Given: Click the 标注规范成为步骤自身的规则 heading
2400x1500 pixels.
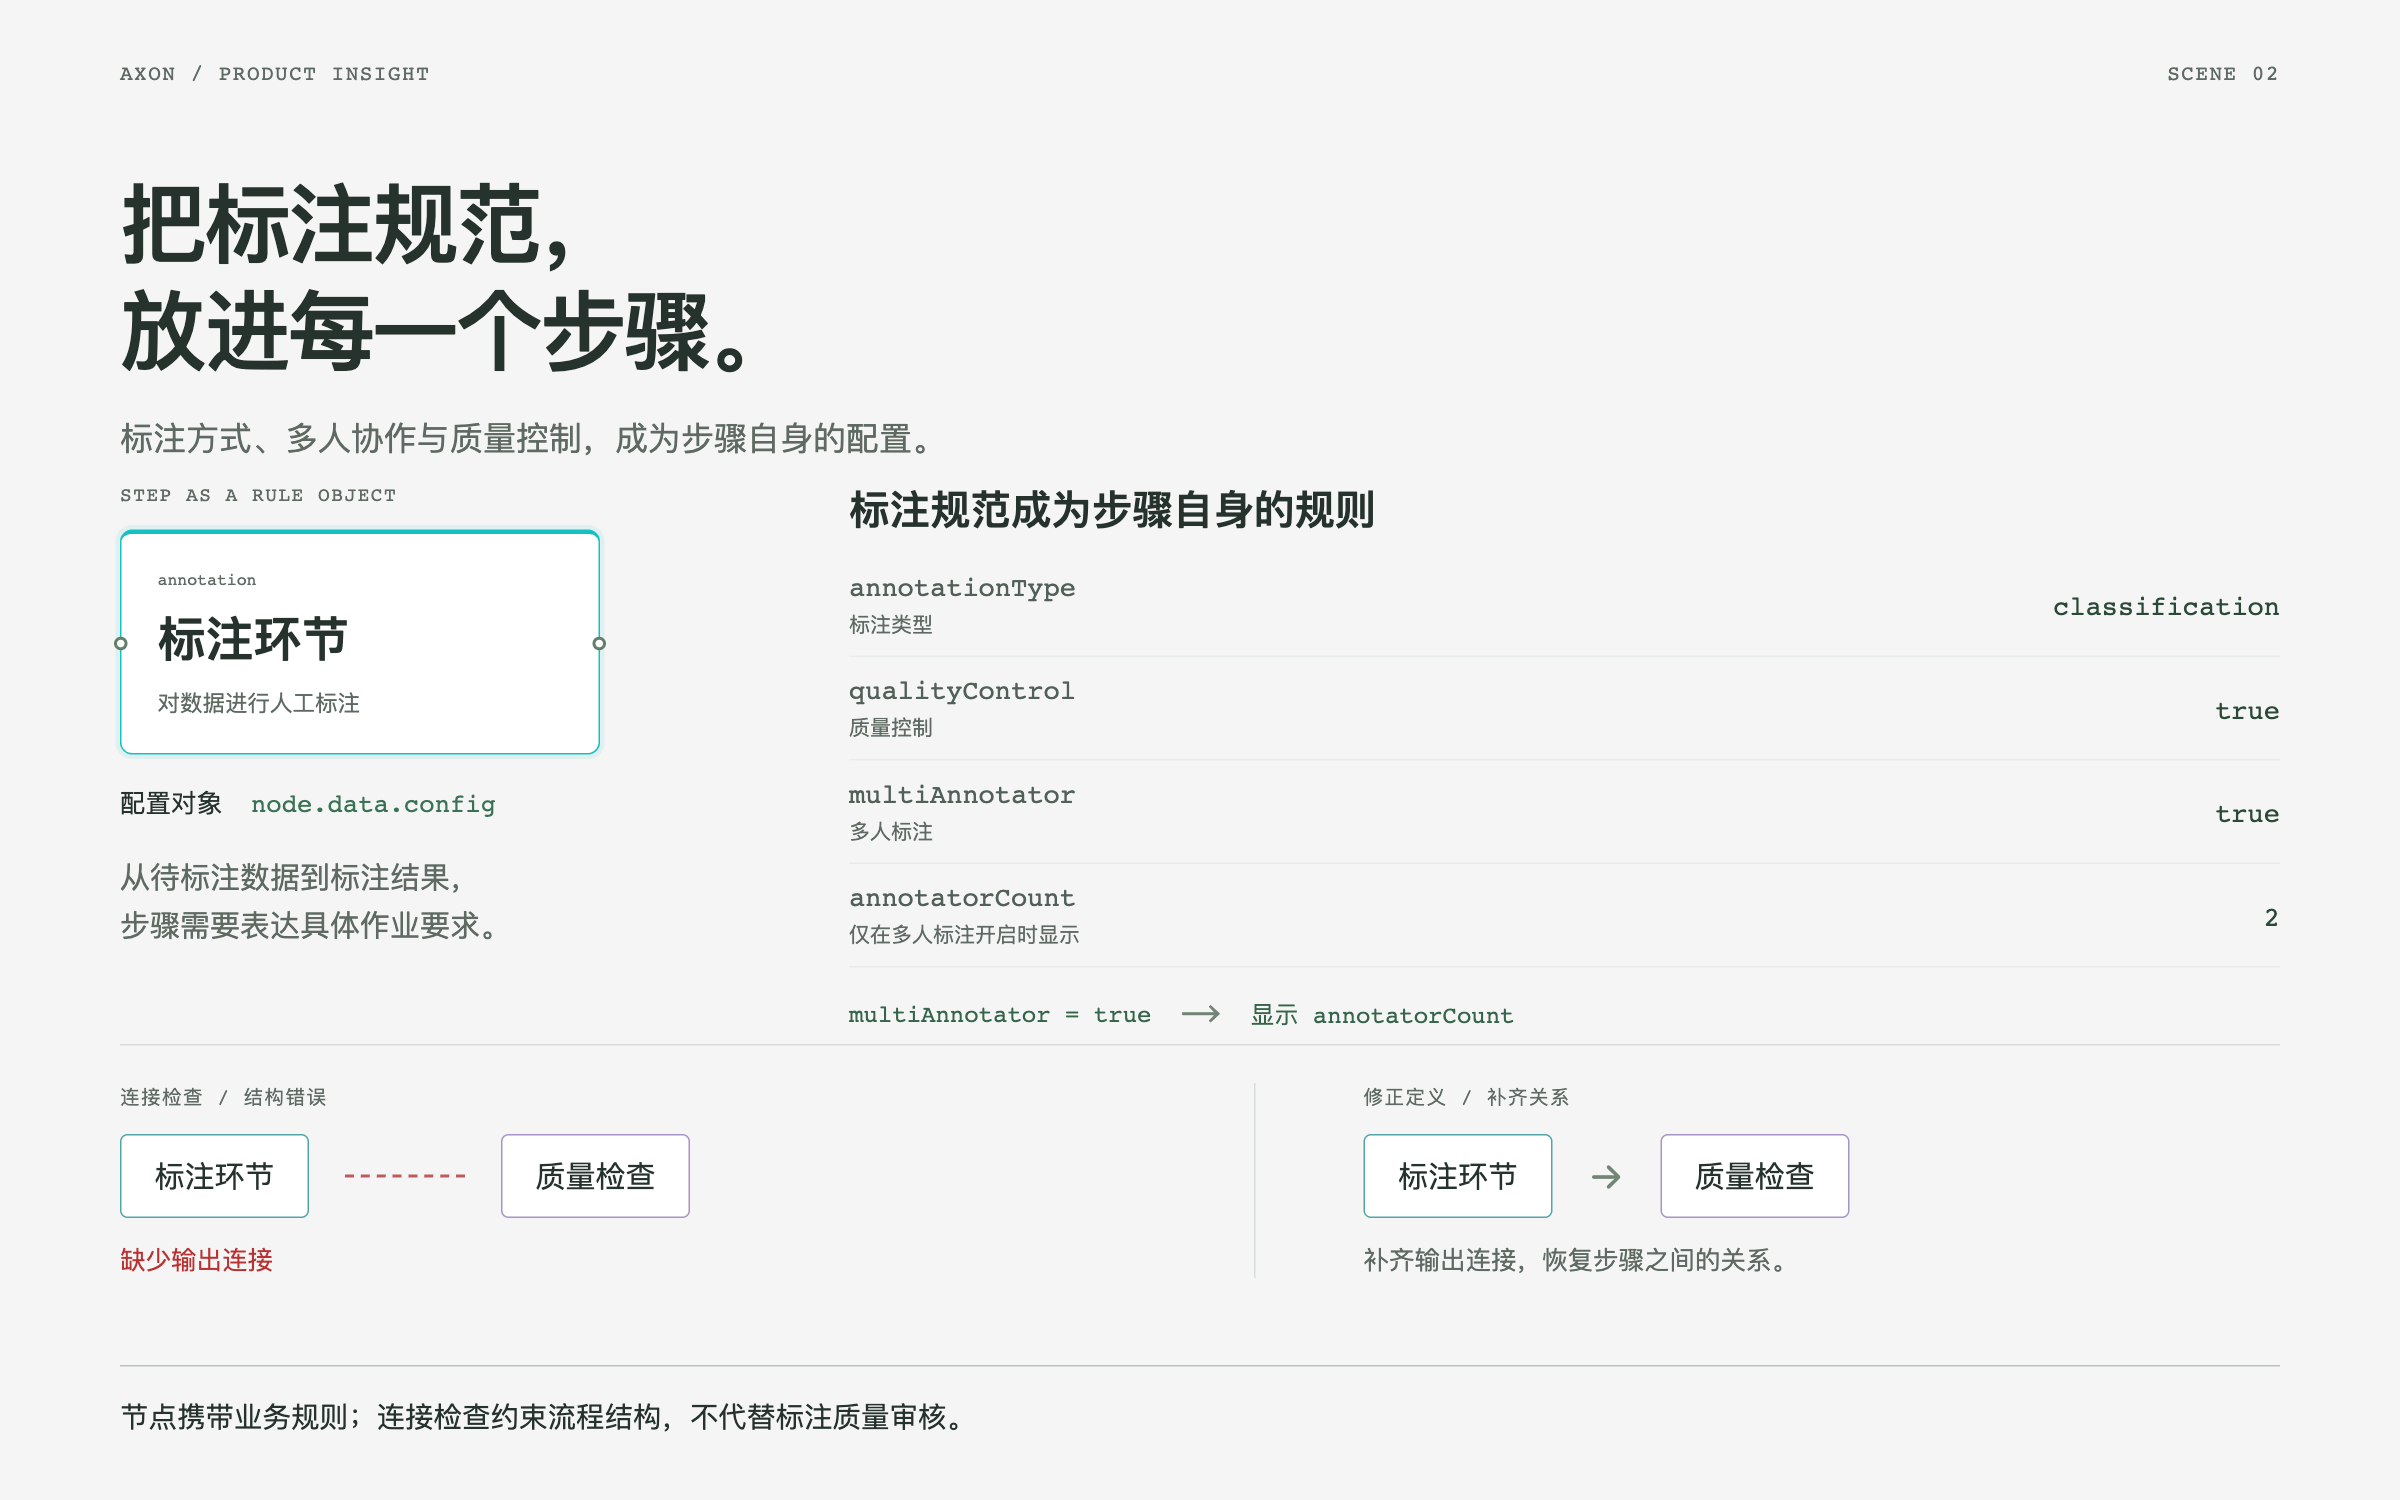Looking at the screenshot, I should pos(1112,510).
